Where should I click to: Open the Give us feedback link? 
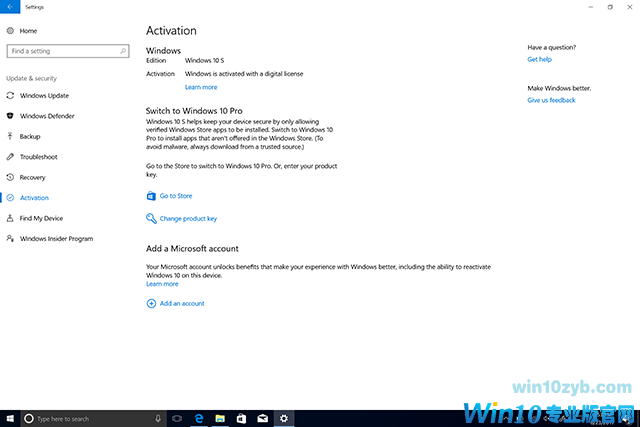[x=551, y=100]
